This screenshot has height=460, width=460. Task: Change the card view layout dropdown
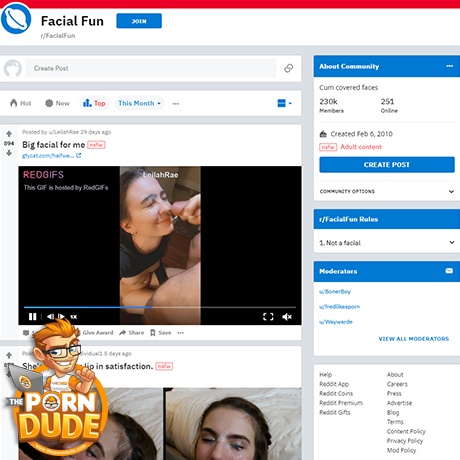pyautogui.click(x=284, y=103)
